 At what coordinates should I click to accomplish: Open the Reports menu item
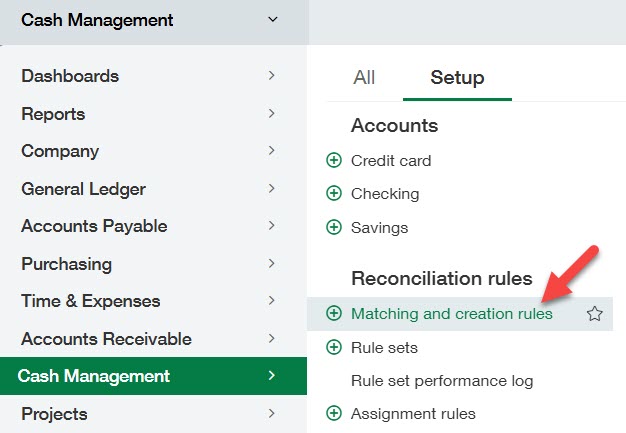(x=53, y=114)
